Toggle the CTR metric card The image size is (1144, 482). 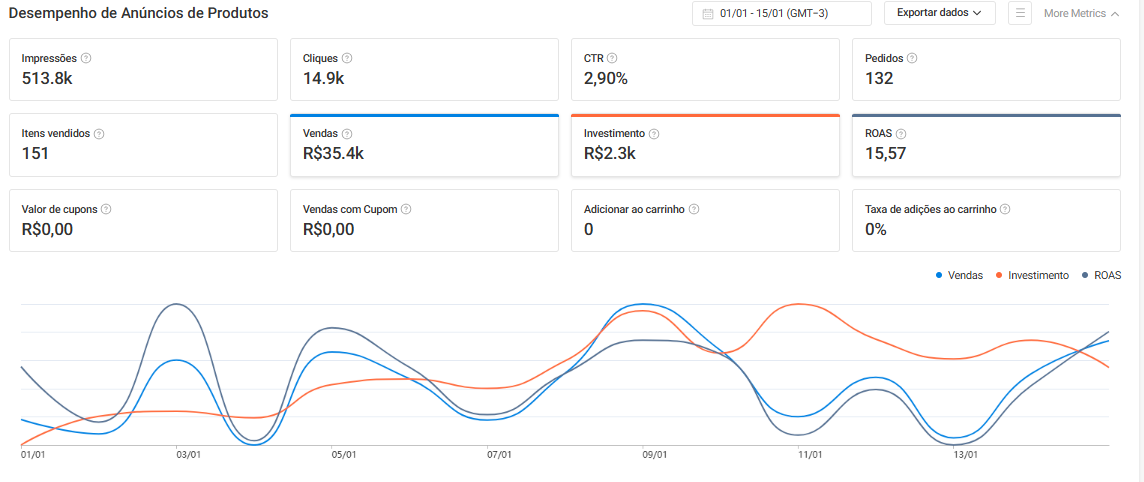(x=706, y=69)
